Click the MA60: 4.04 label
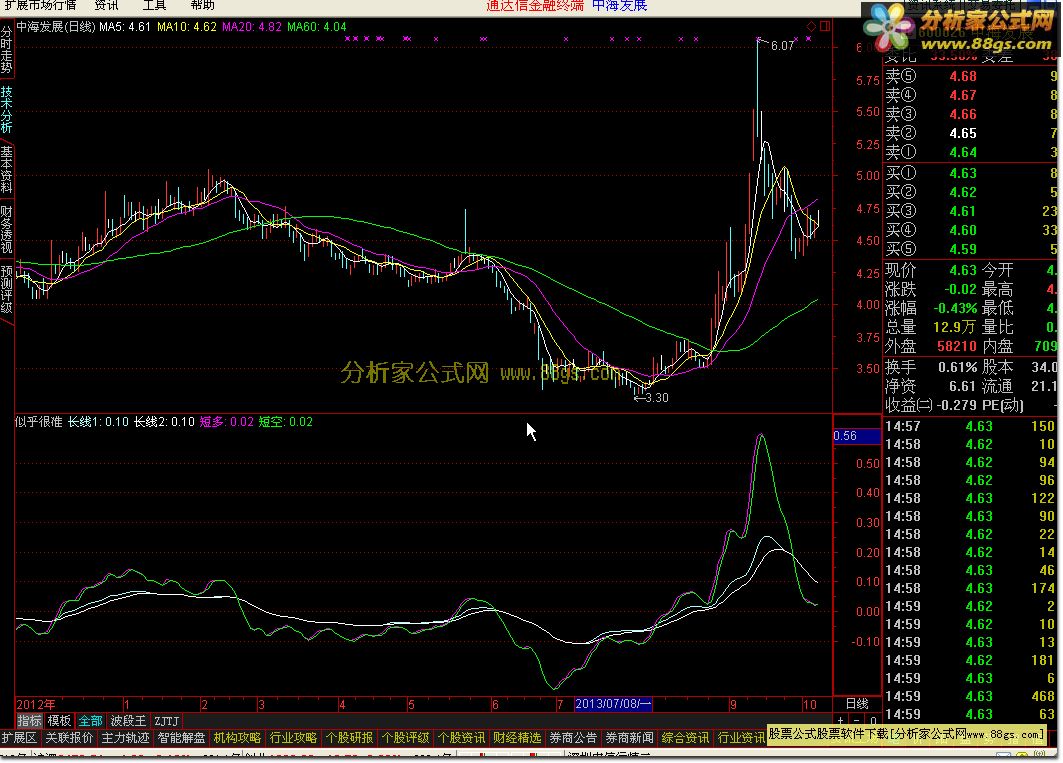The image size is (1063, 763). click(317, 27)
